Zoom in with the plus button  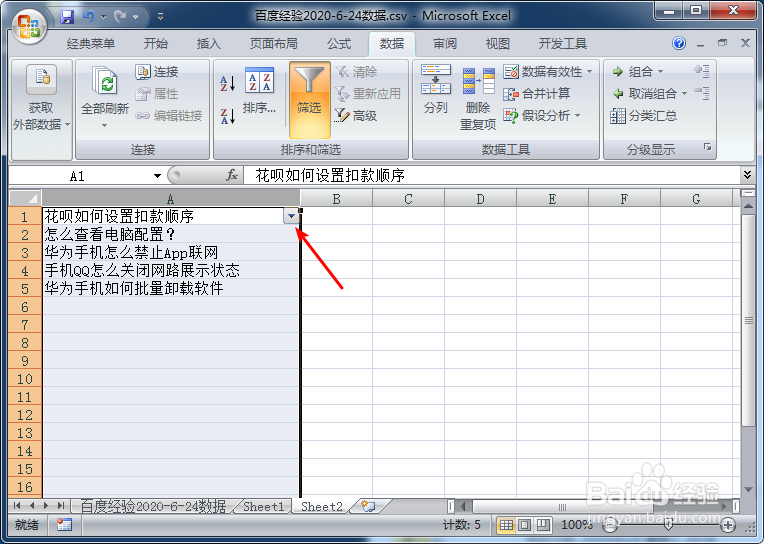click(728, 525)
